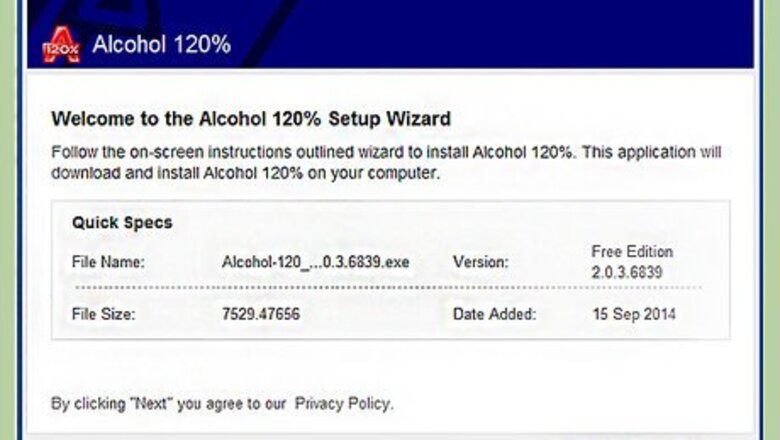The width and height of the screenshot is (780, 440).
Task: Click the Quick Specs heading
Action: pos(122,222)
